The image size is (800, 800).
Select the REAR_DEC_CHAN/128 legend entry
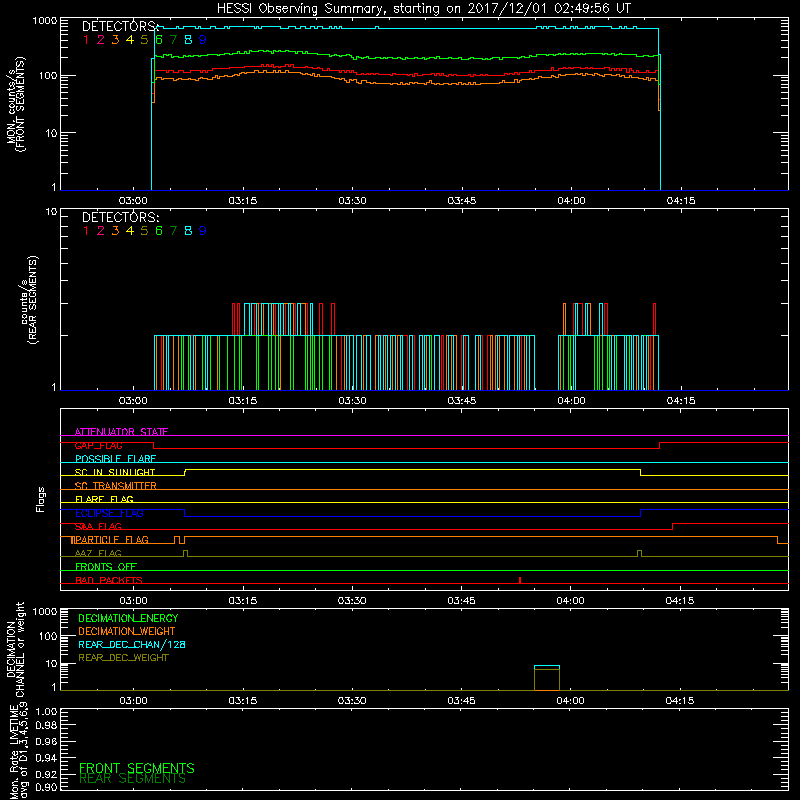click(x=132, y=644)
